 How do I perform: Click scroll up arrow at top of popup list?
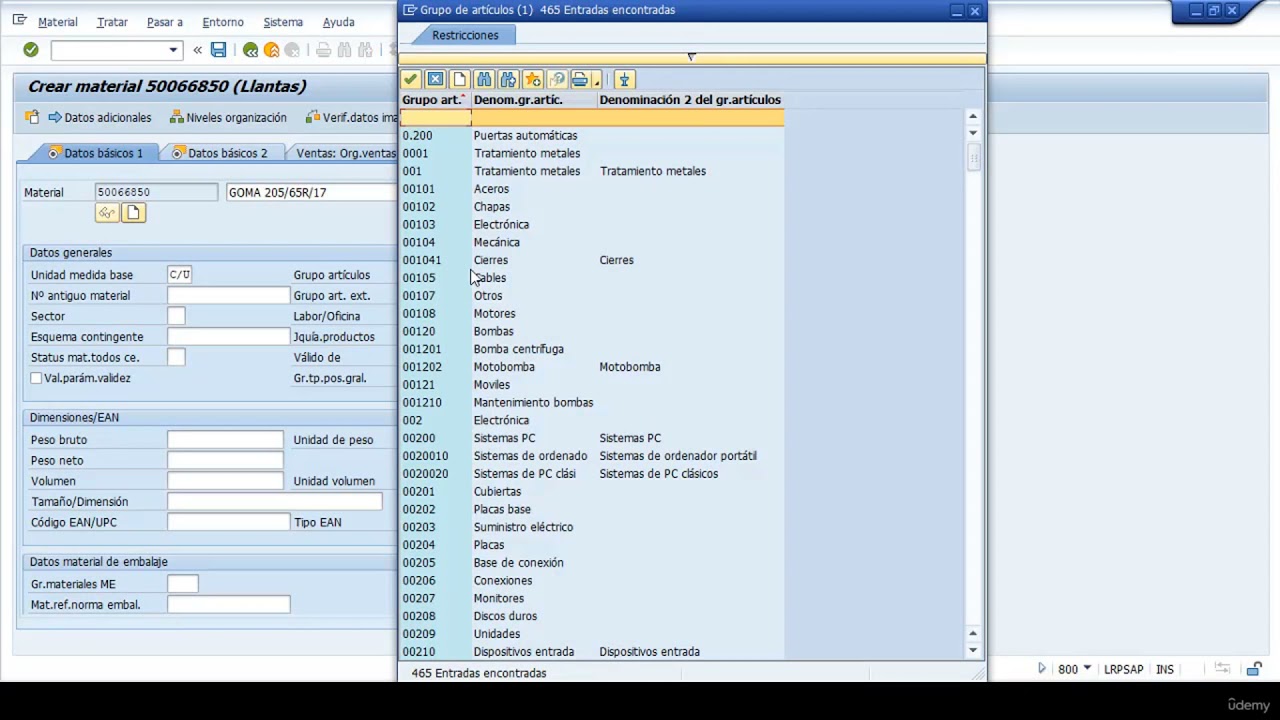click(x=973, y=116)
